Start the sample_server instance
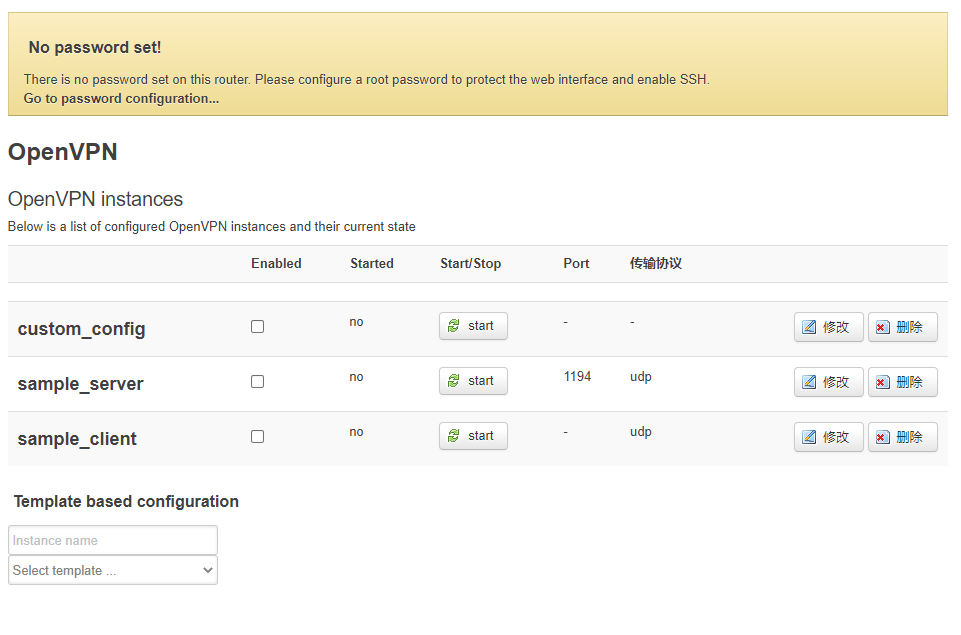The image size is (961, 635). (x=472, y=380)
